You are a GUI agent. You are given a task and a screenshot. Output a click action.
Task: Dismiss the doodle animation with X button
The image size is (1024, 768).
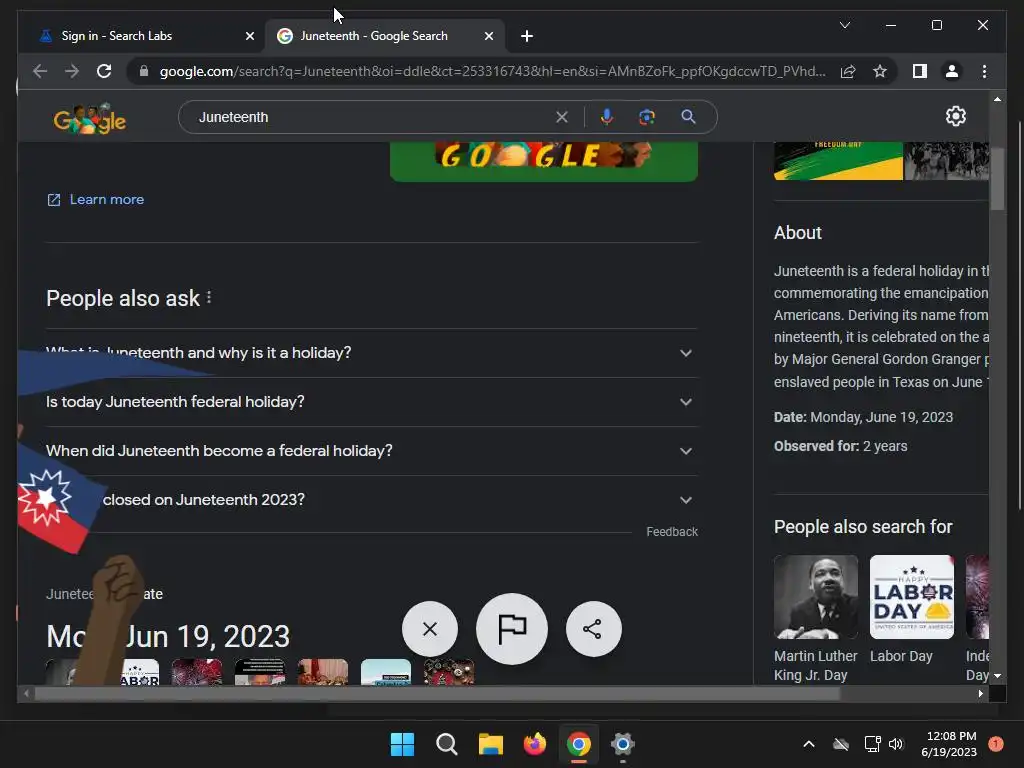(x=430, y=629)
